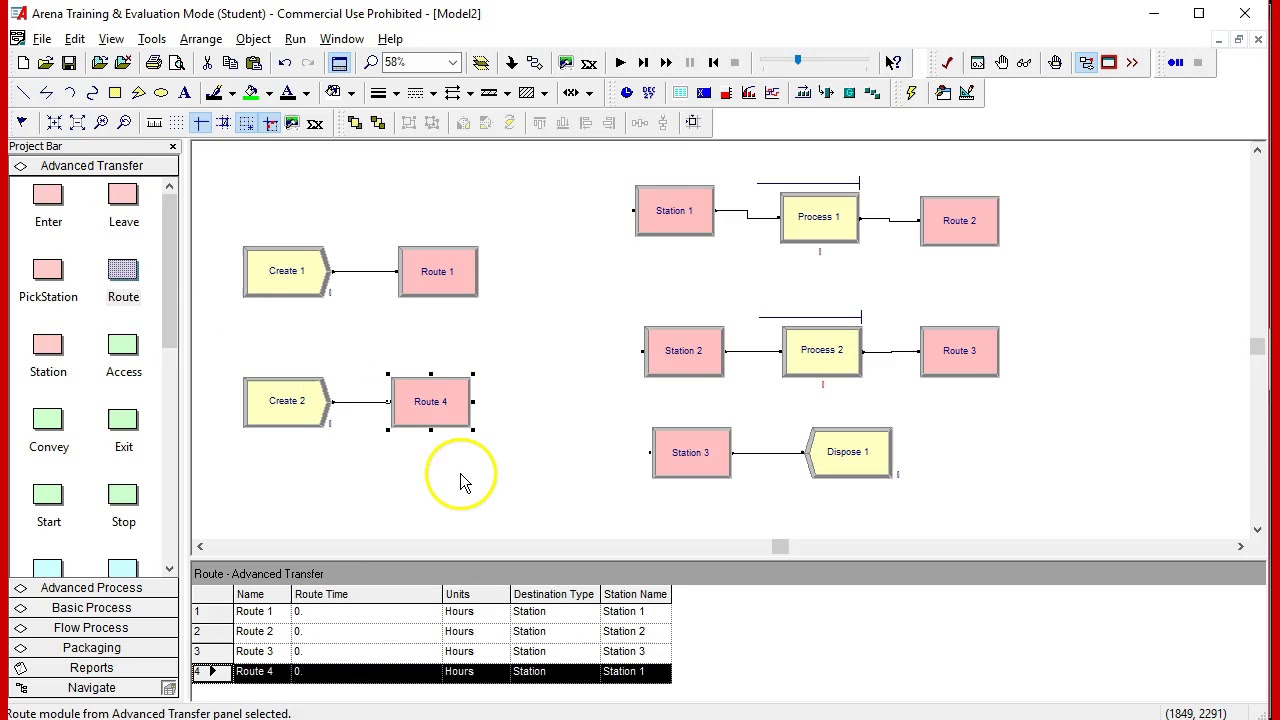The image size is (1280, 720).
Task: Toggle the animate connectors button
Action: pyautogui.click(x=1086, y=63)
